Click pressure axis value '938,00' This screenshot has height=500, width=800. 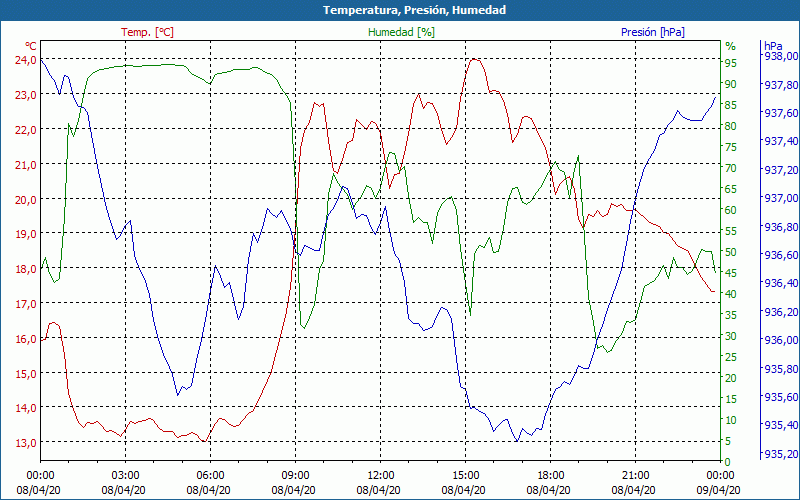pos(782,56)
